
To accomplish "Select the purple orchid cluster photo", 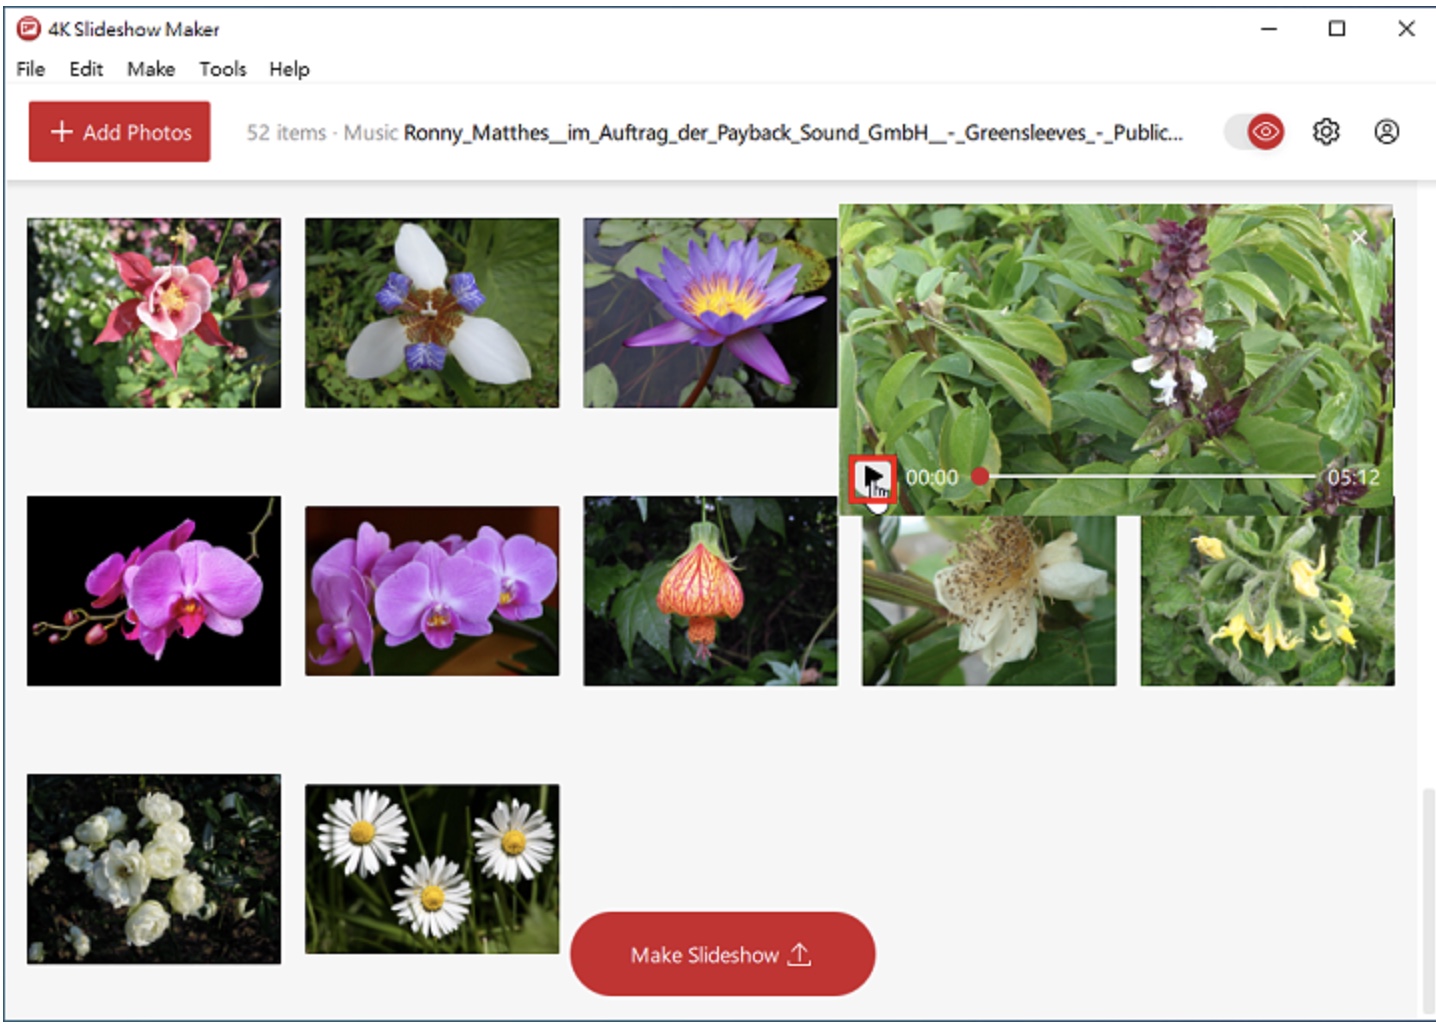I will tap(432, 591).
